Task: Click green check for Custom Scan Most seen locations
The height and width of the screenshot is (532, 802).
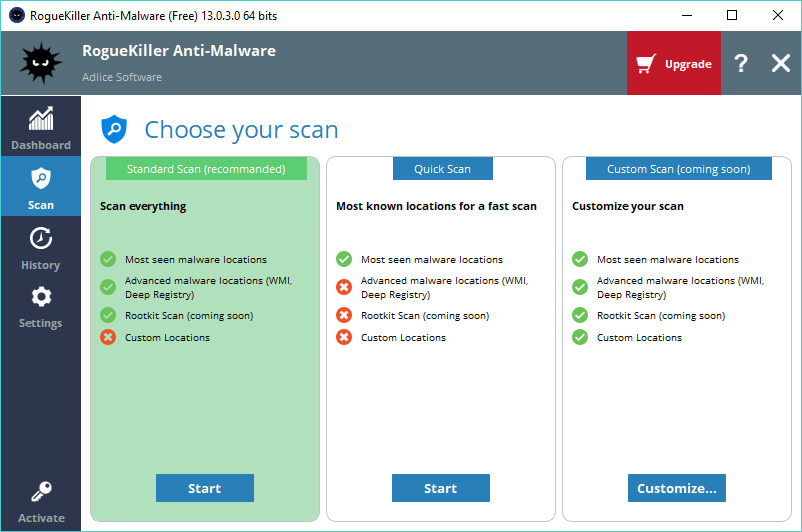Action: click(x=580, y=259)
